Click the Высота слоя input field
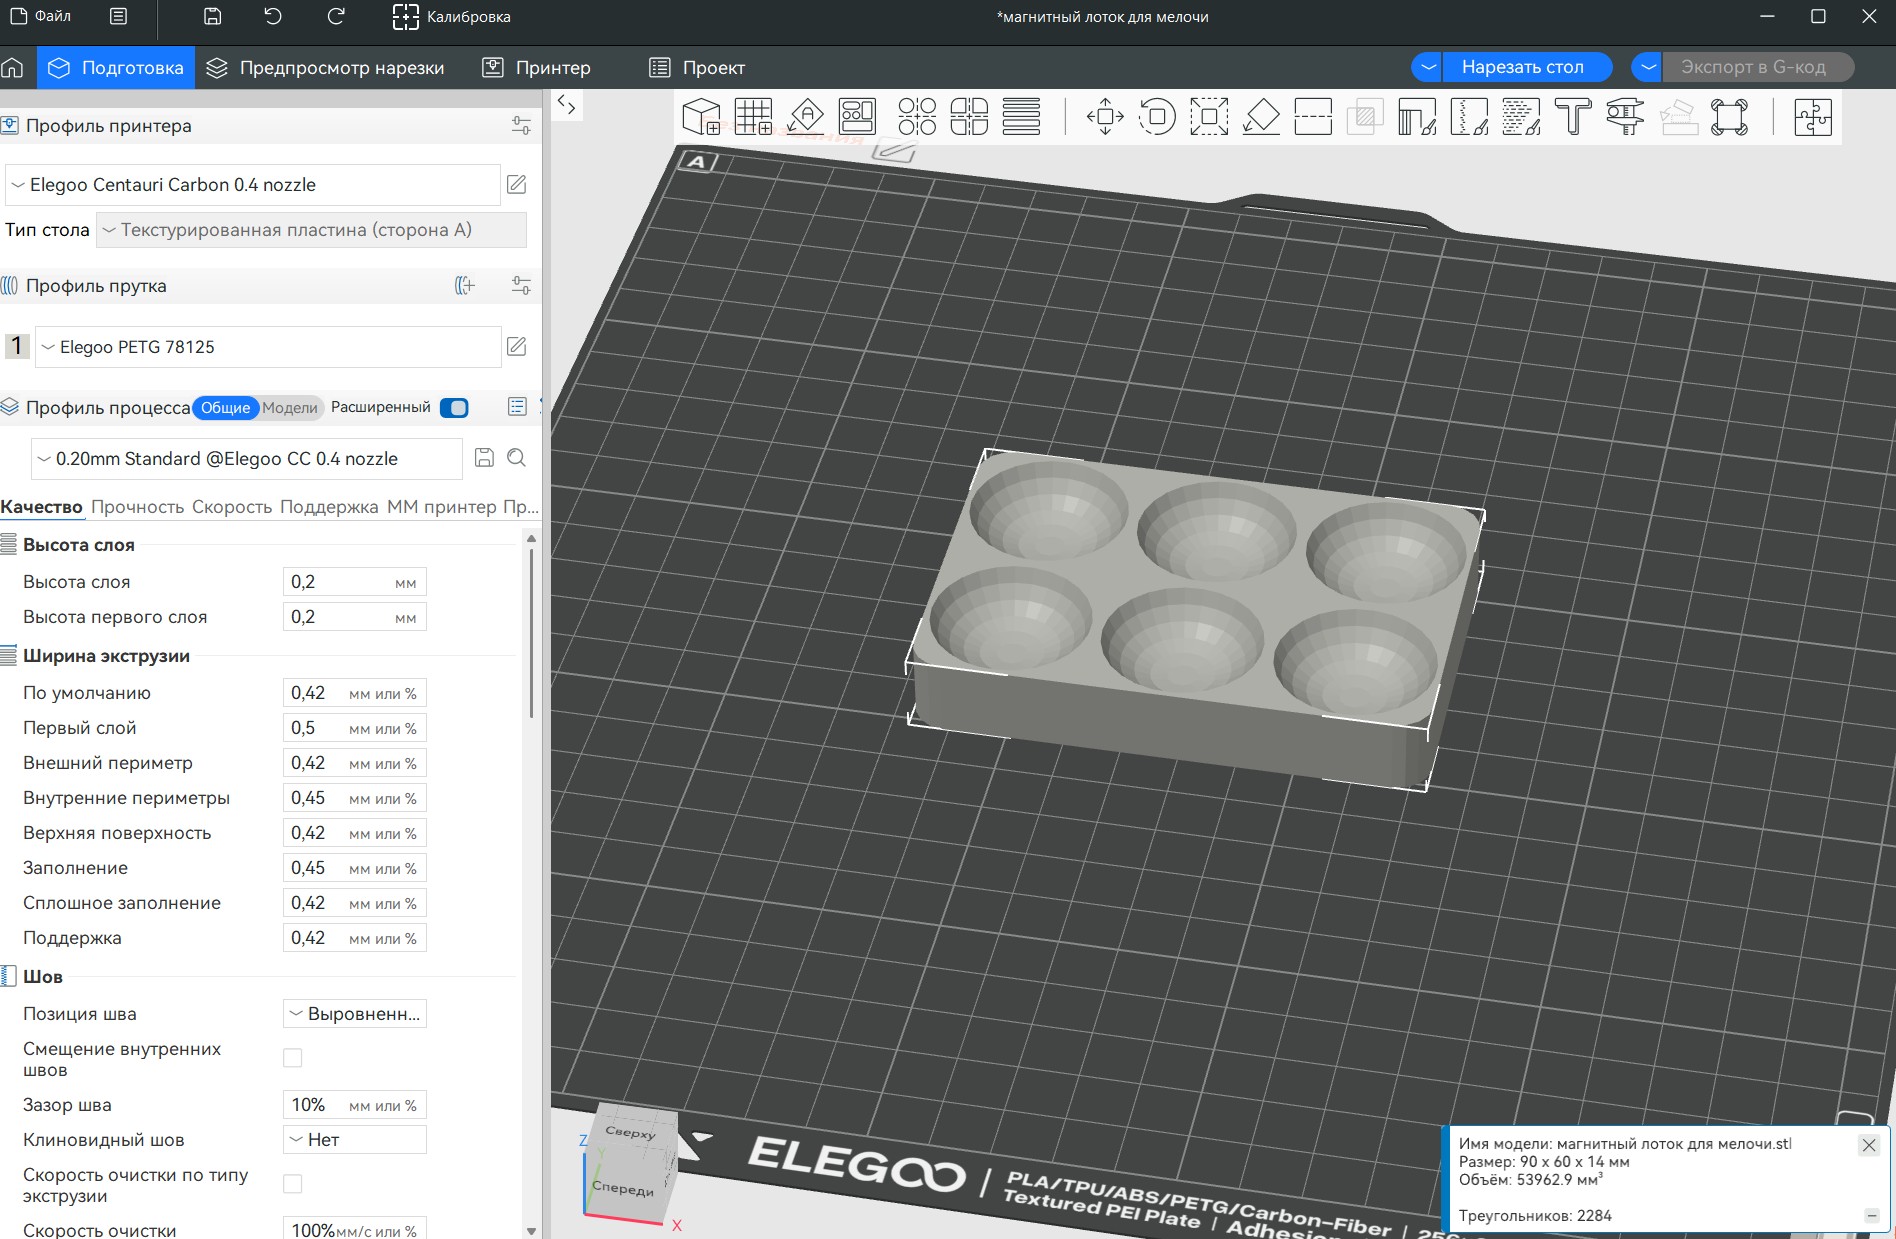 click(355, 582)
